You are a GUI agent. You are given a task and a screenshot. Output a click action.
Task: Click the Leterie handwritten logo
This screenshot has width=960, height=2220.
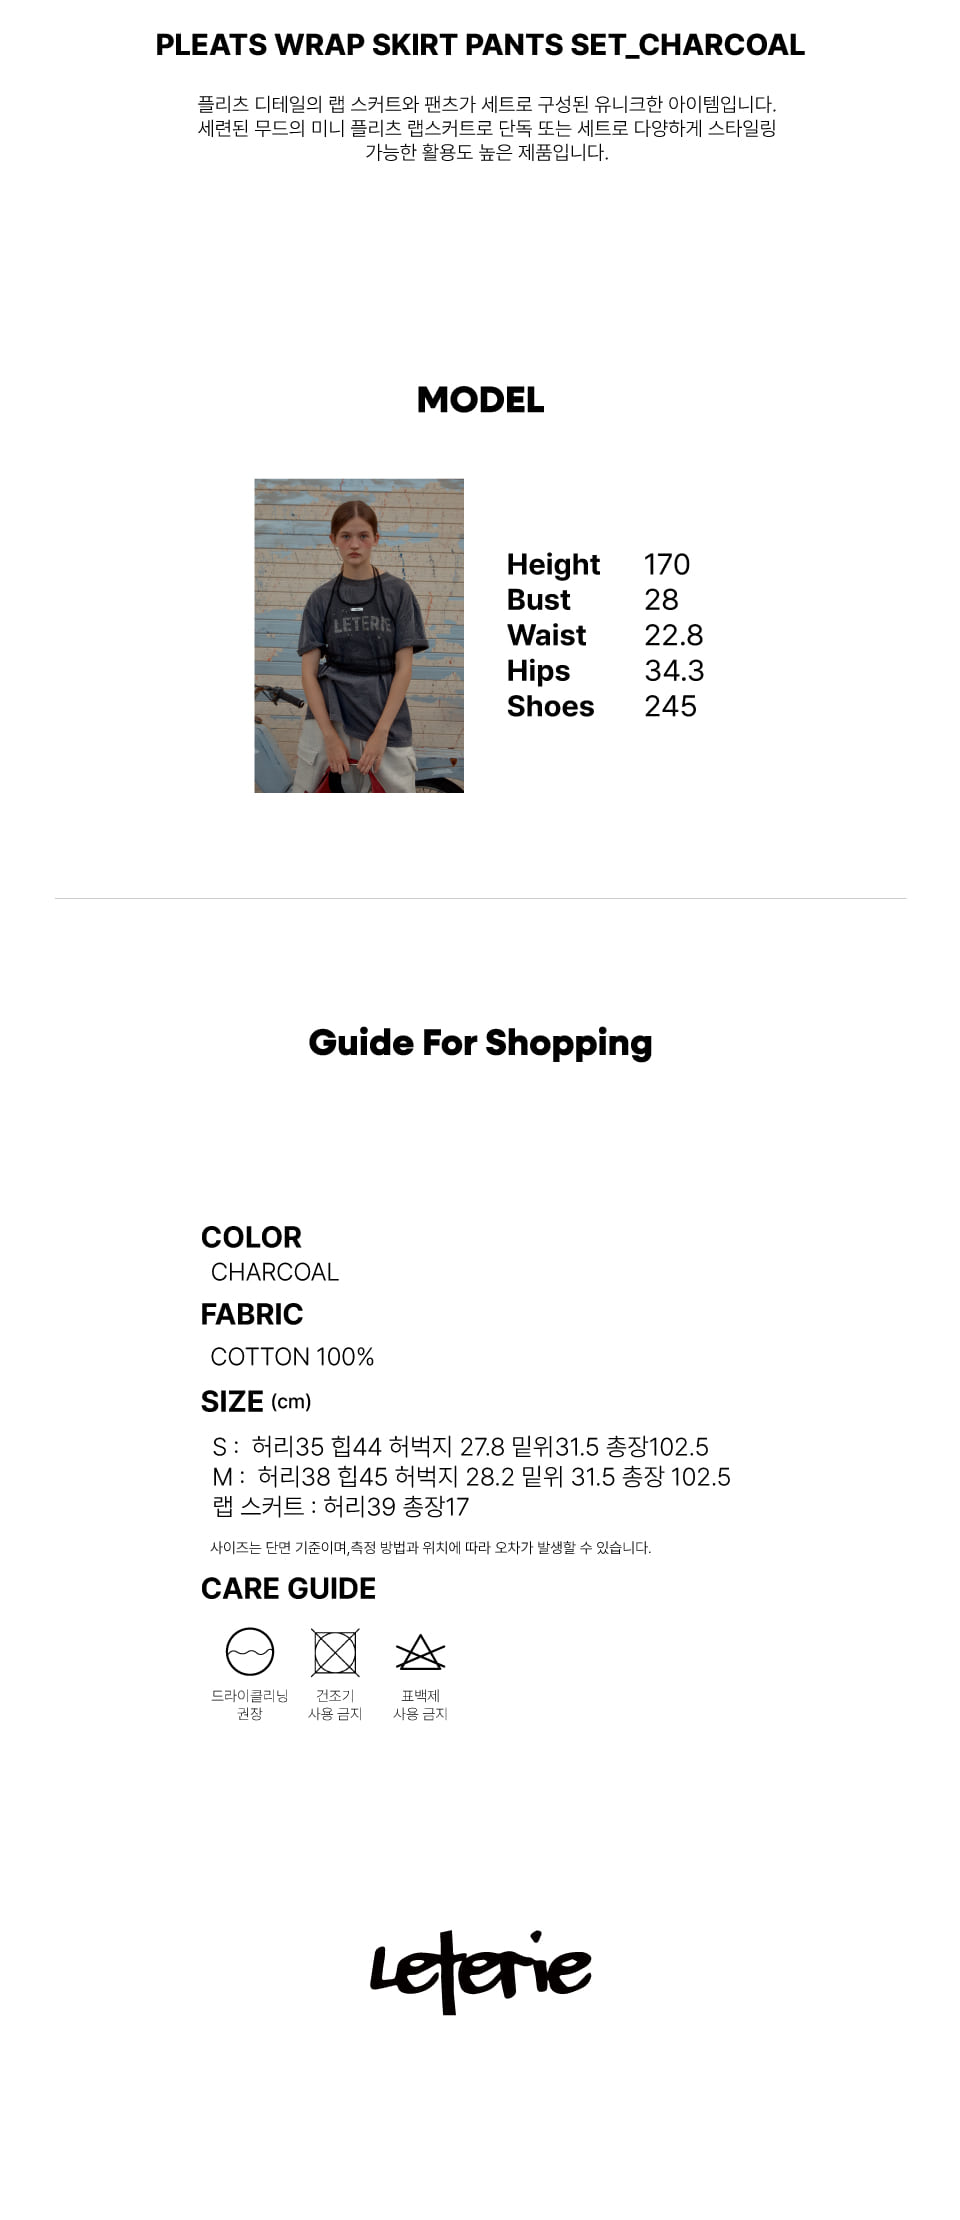click(x=480, y=1971)
